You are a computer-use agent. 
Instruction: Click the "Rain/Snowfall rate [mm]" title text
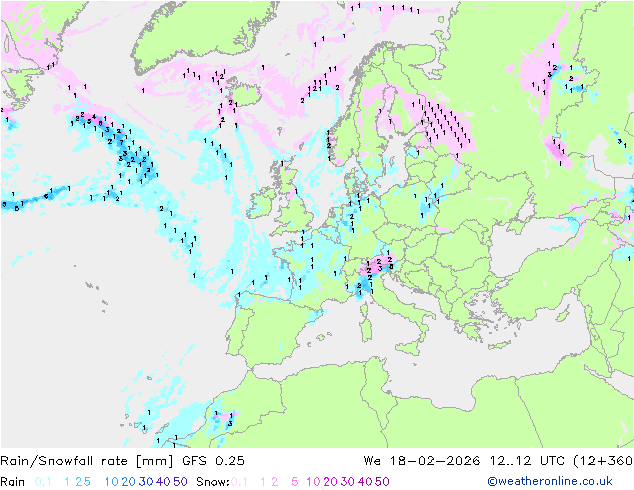[87, 460]
